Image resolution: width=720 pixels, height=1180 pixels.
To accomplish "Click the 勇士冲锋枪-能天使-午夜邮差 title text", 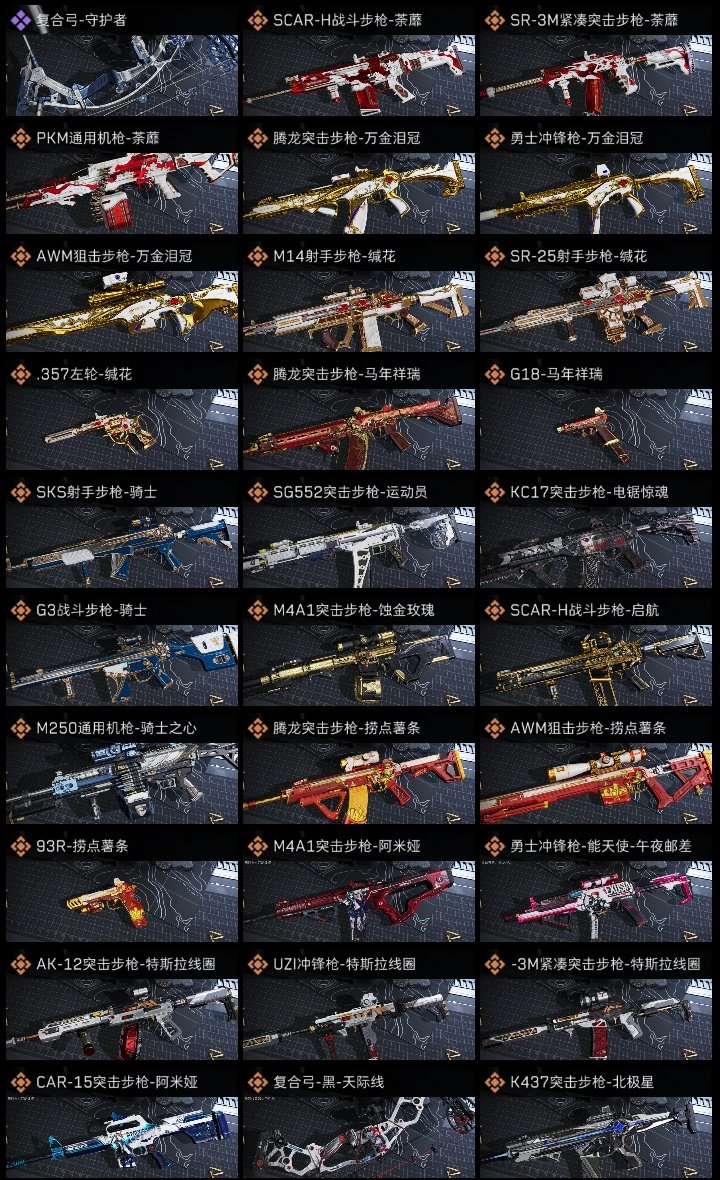I will coord(600,846).
